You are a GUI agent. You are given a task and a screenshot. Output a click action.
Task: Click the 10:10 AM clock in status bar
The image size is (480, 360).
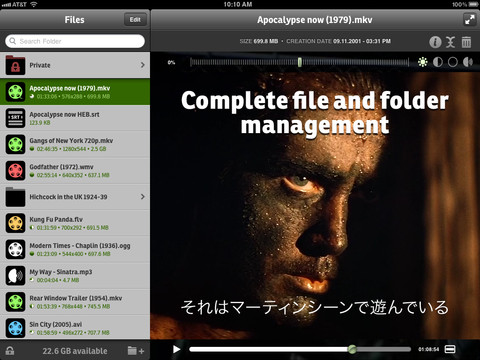click(238, 4)
